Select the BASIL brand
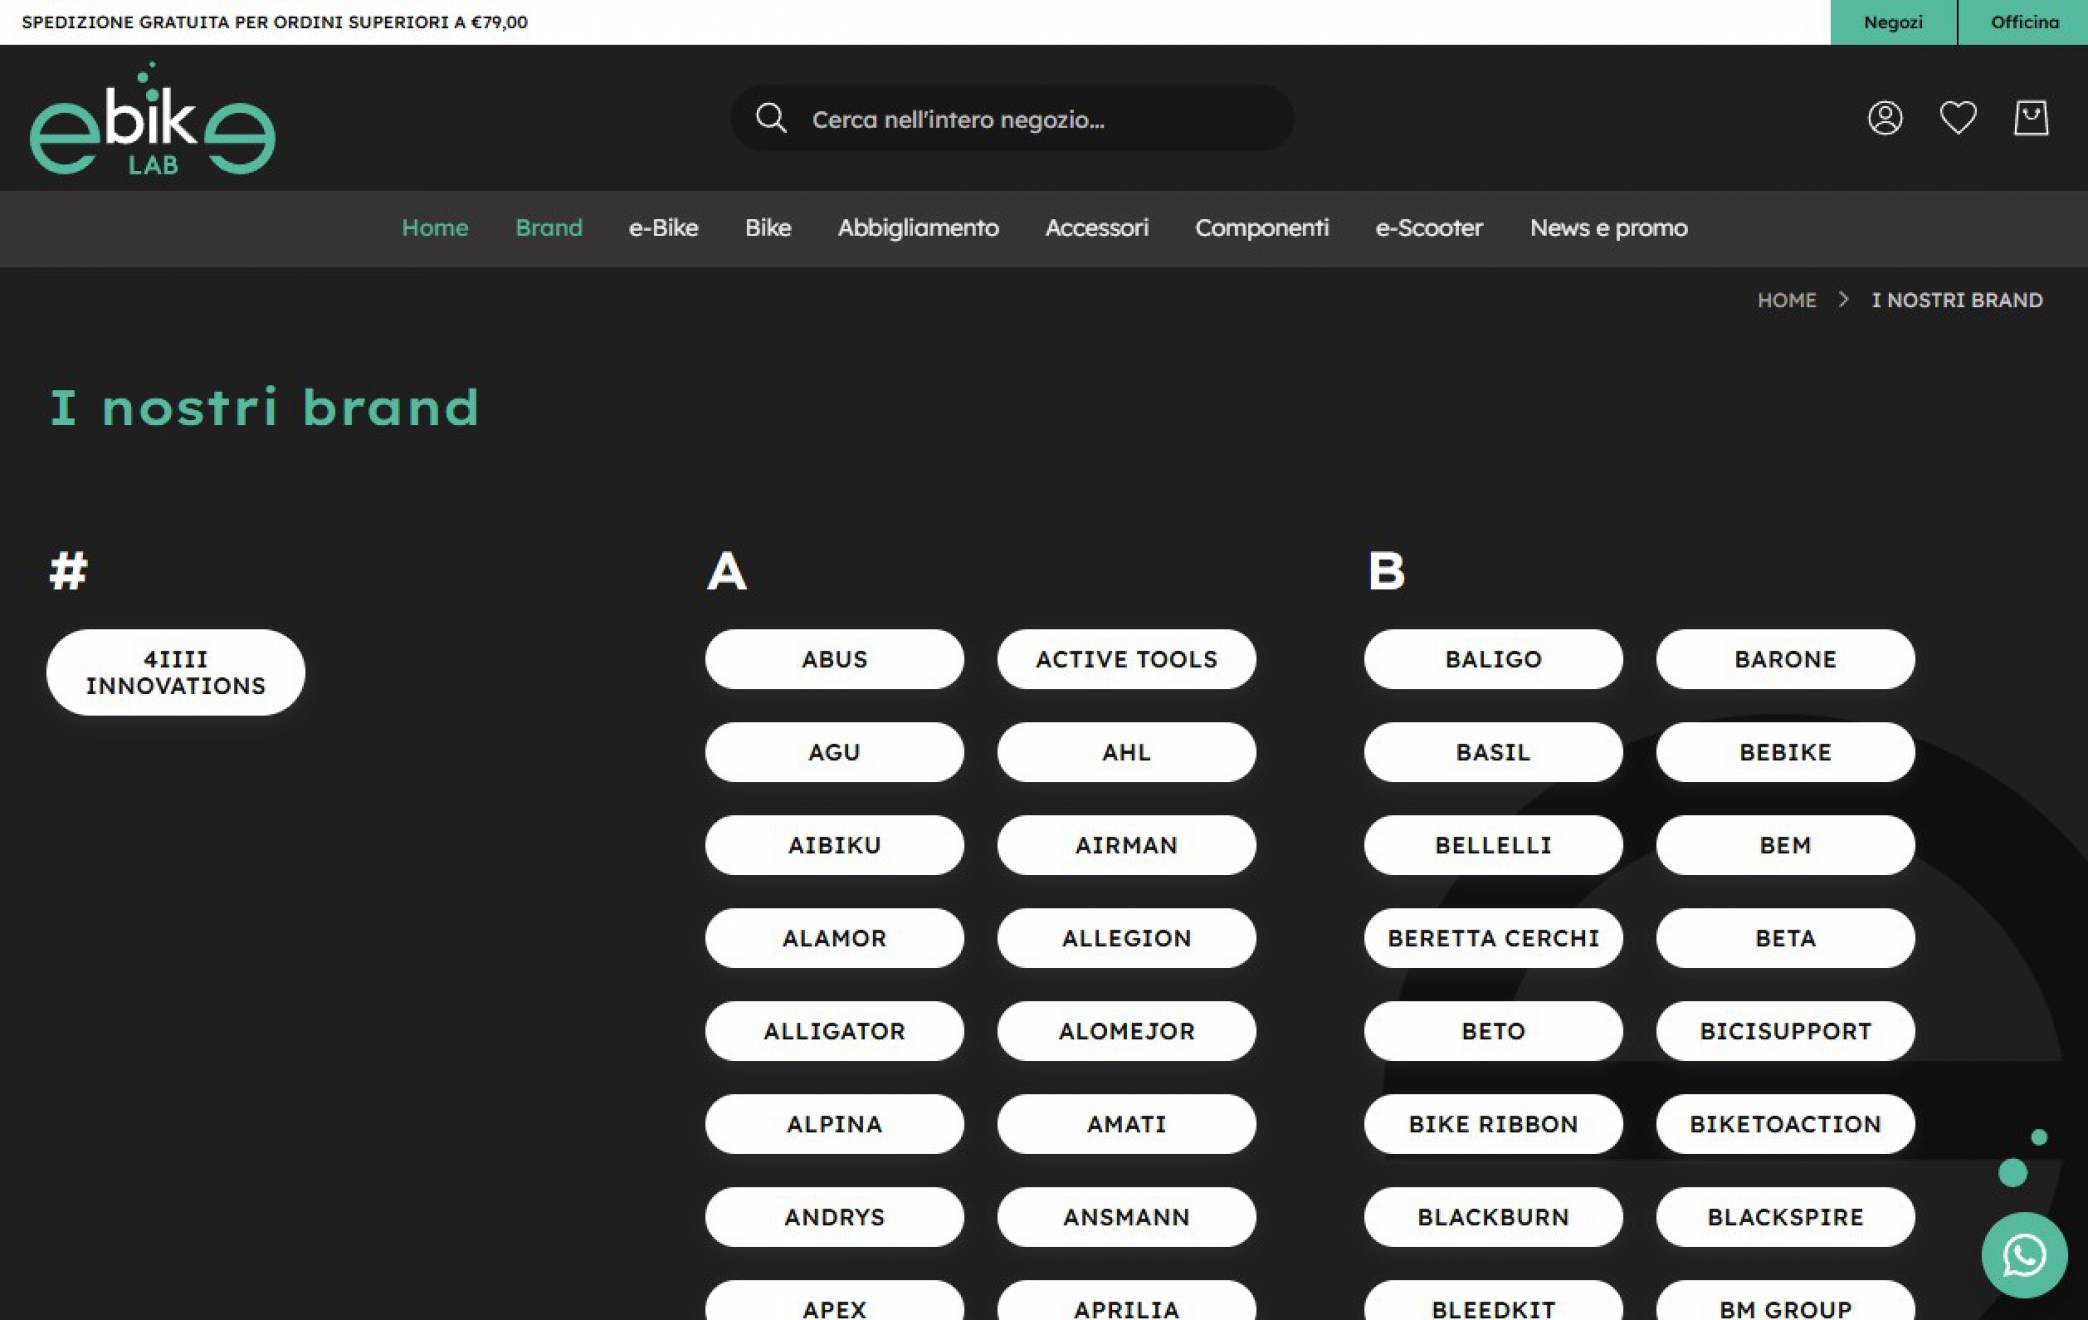The image size is (2088, 1320). coord(1494,752)
